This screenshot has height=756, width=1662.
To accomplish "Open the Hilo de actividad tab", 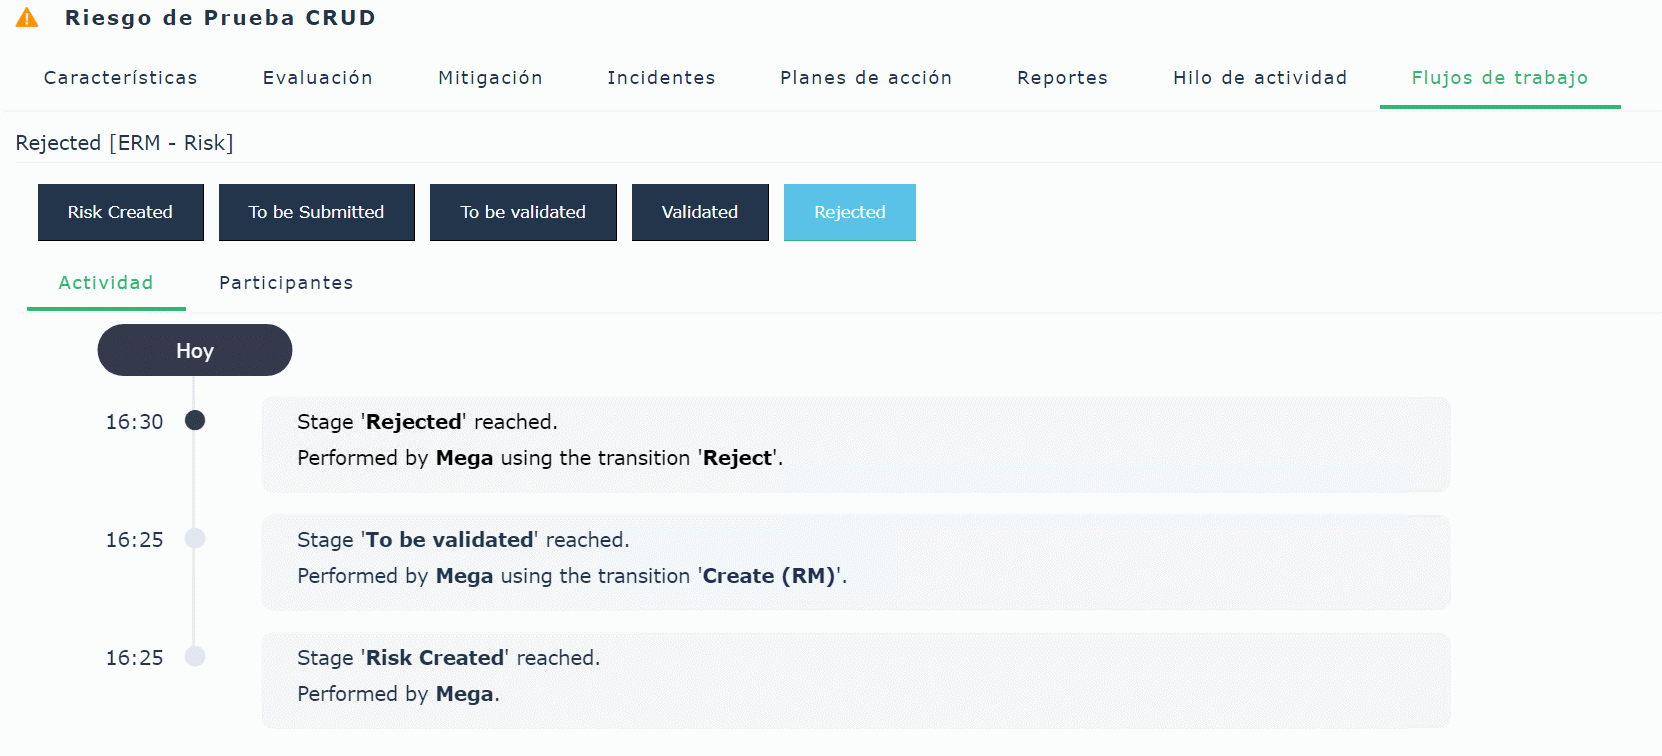I will (x=1260, y=78).
